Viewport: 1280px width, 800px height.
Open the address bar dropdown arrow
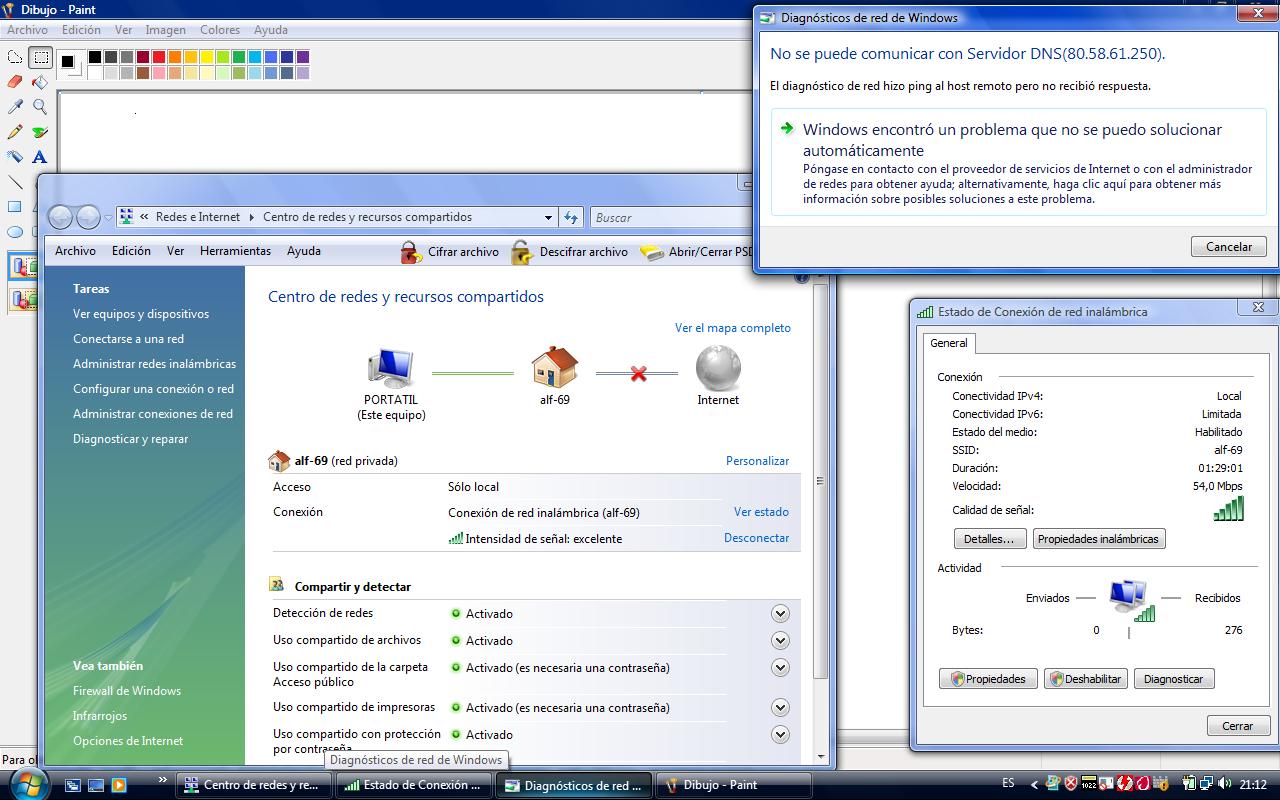[548, 218]
